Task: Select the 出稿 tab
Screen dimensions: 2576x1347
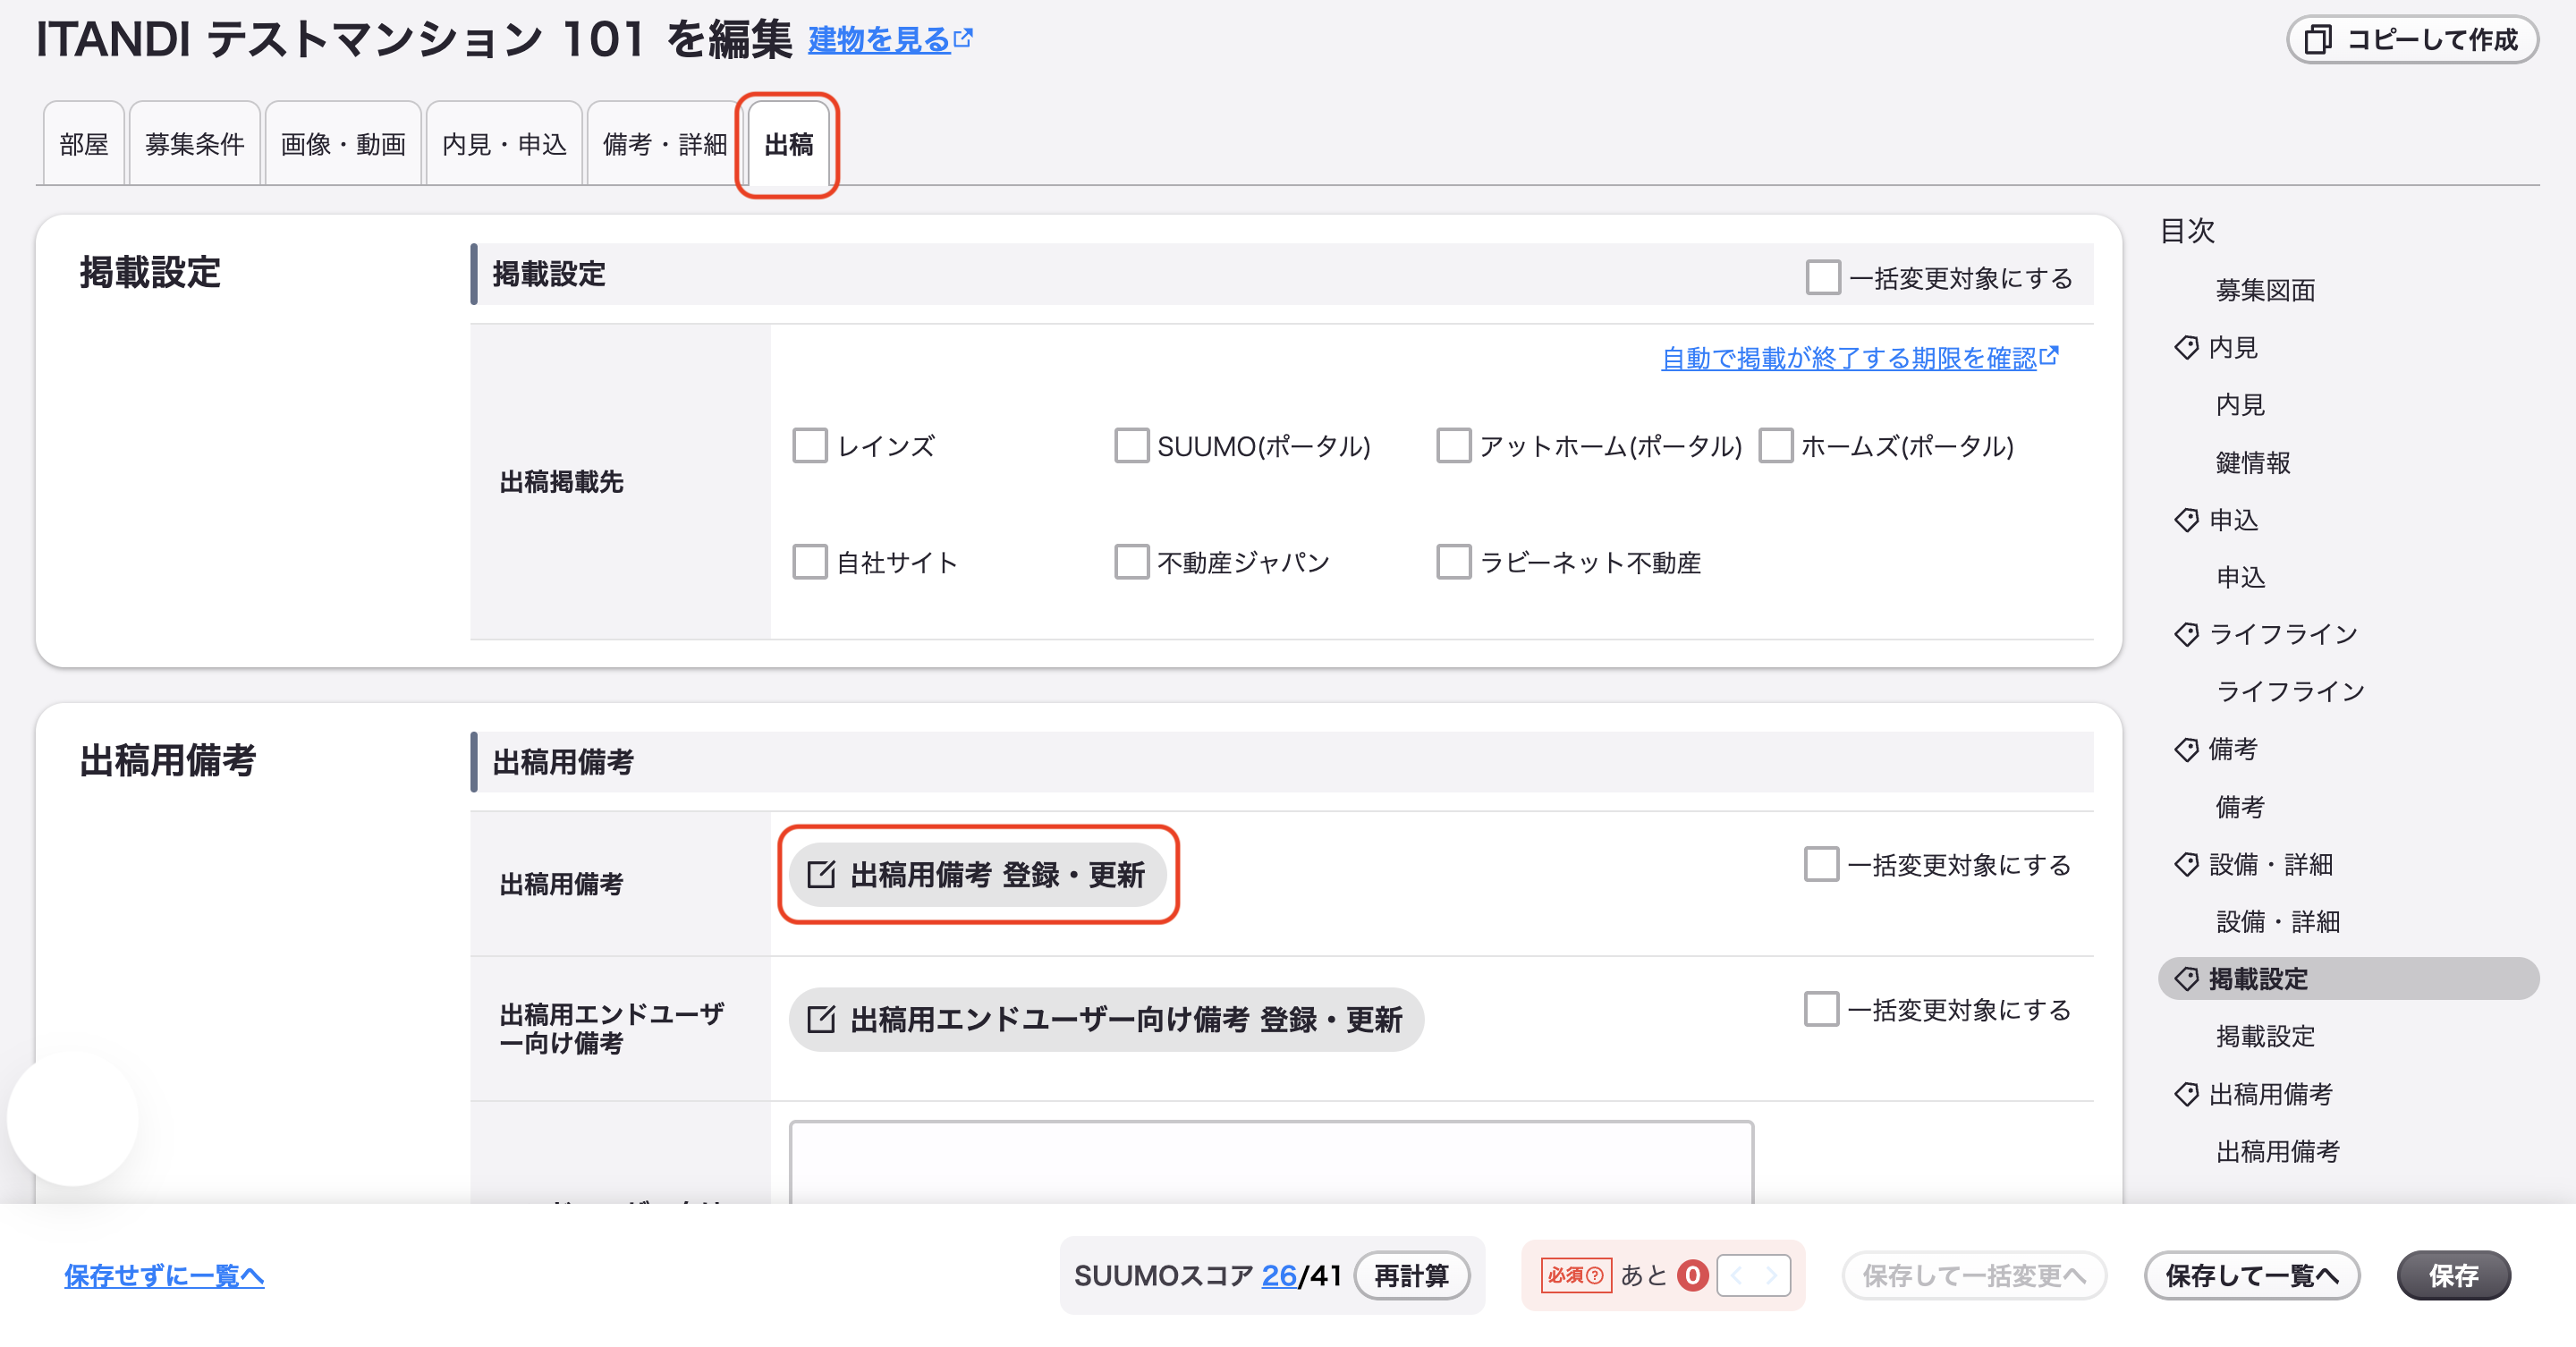Action: click(x=788, y=144)
